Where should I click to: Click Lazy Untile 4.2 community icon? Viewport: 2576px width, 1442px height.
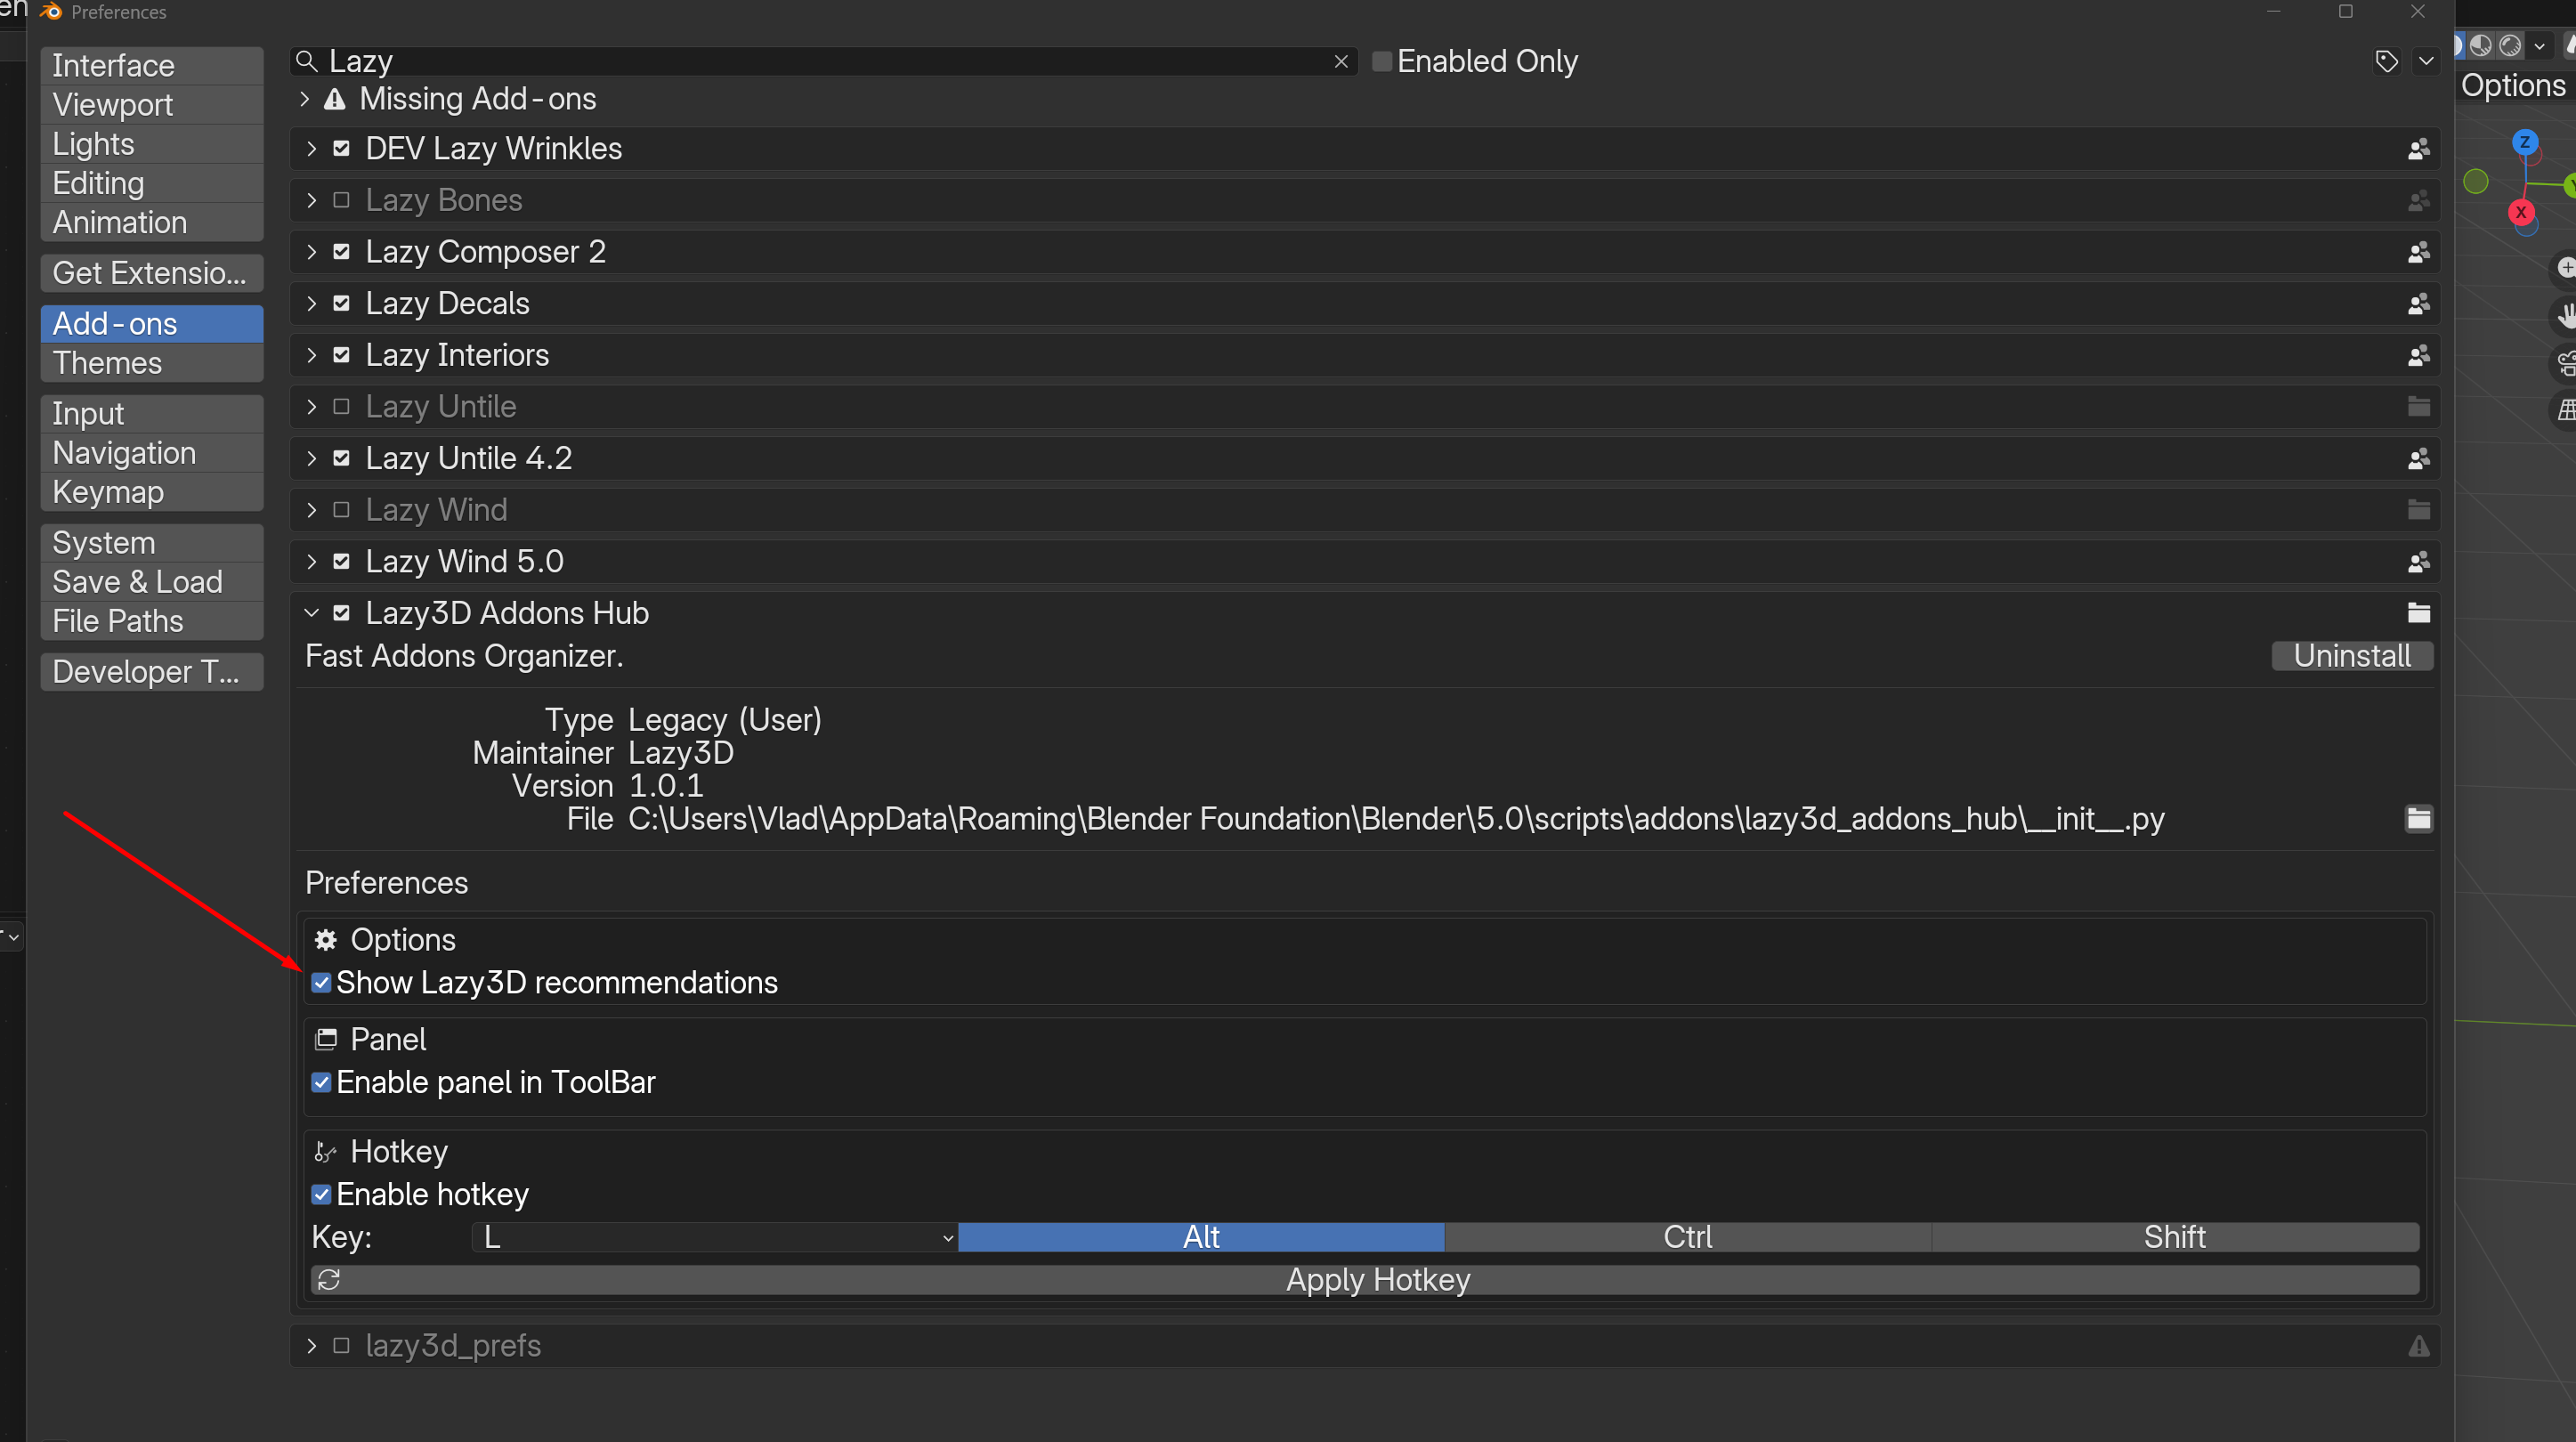click(2418, 459)
